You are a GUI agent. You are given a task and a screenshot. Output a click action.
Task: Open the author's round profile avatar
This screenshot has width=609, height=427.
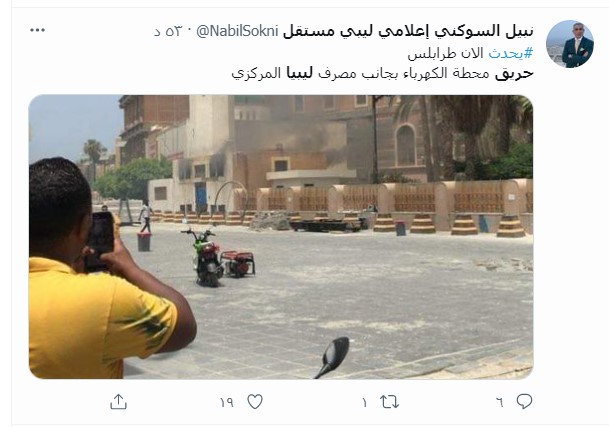pos(570,44)
